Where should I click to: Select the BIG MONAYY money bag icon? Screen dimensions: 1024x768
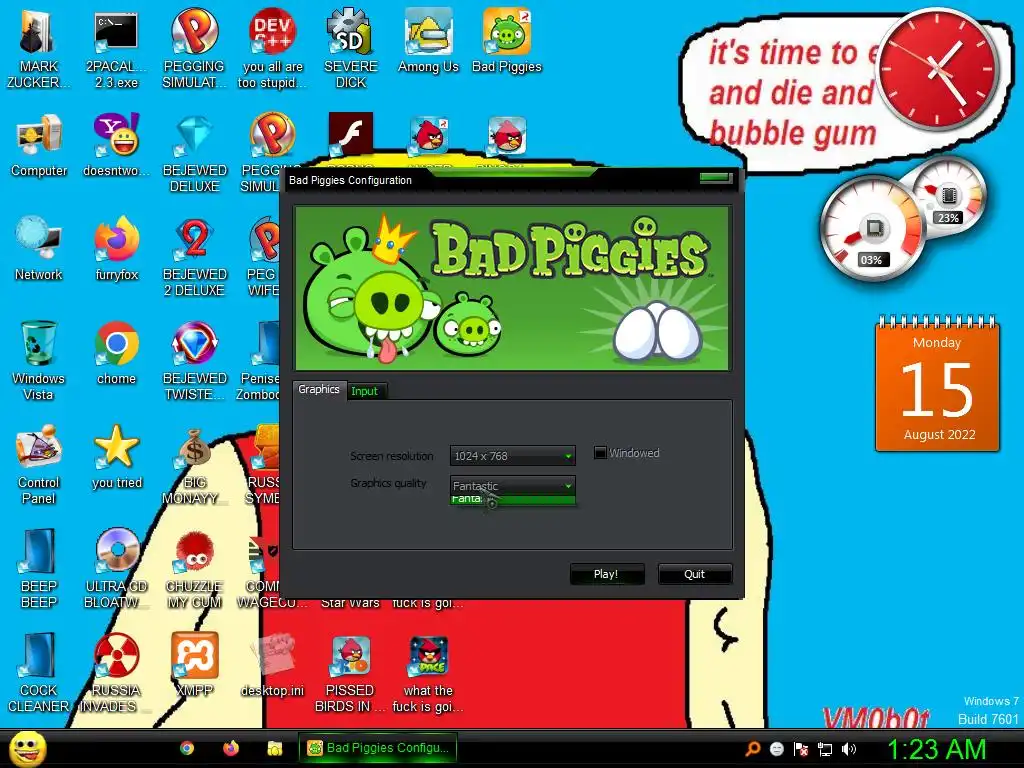[194, 465]
